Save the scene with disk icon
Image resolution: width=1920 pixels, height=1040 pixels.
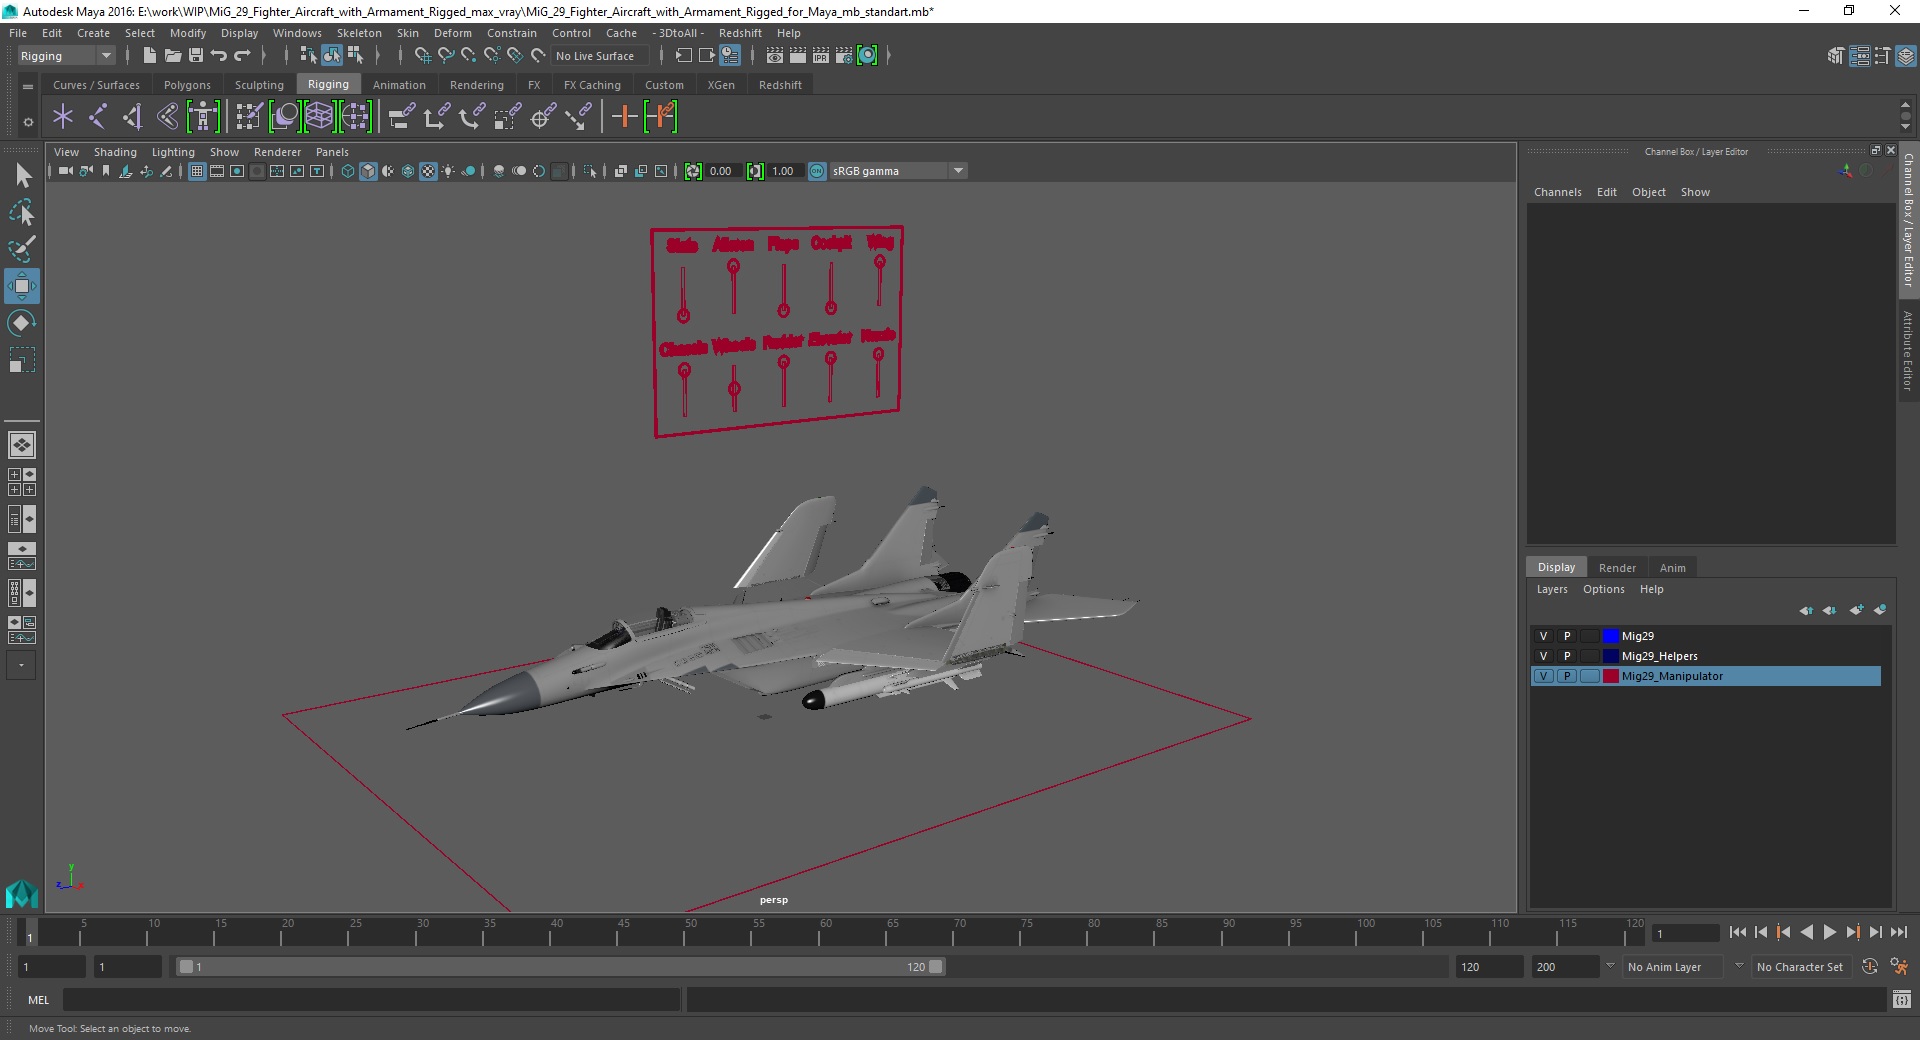click(x=196, y=56)
